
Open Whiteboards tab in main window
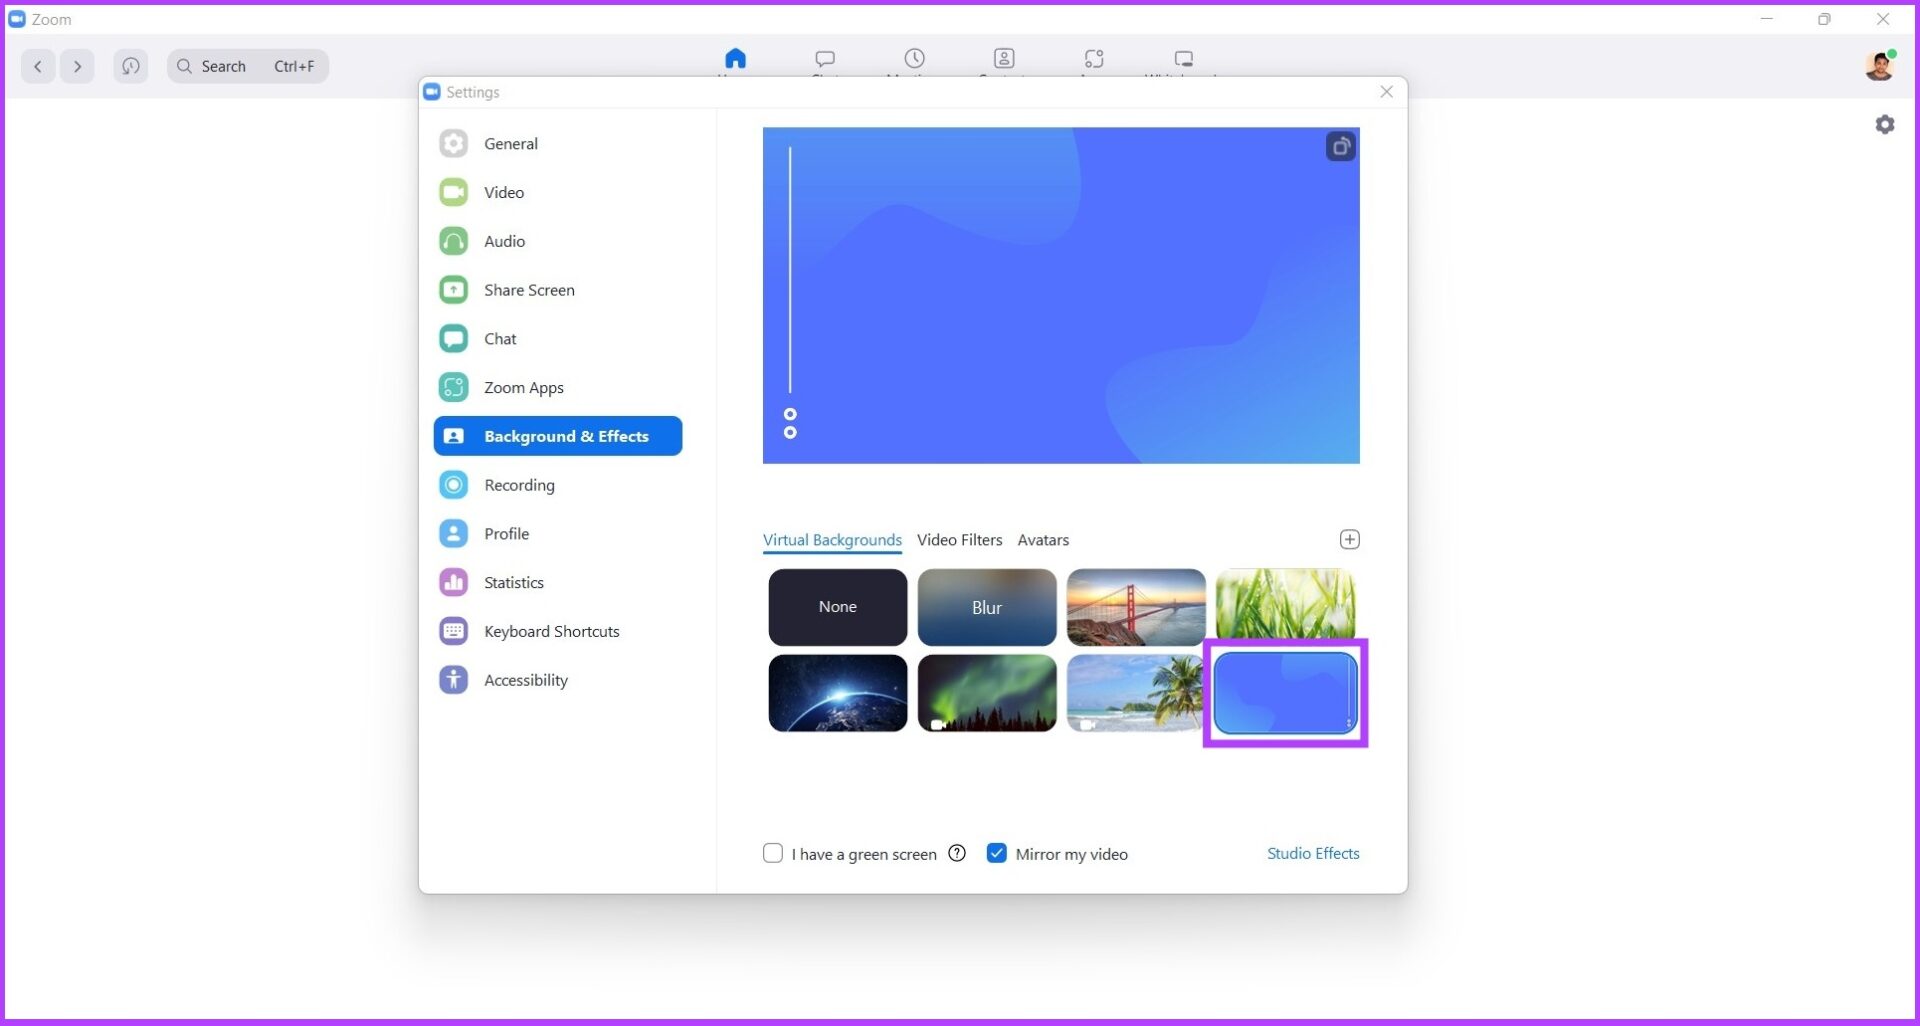(1183, 59)
